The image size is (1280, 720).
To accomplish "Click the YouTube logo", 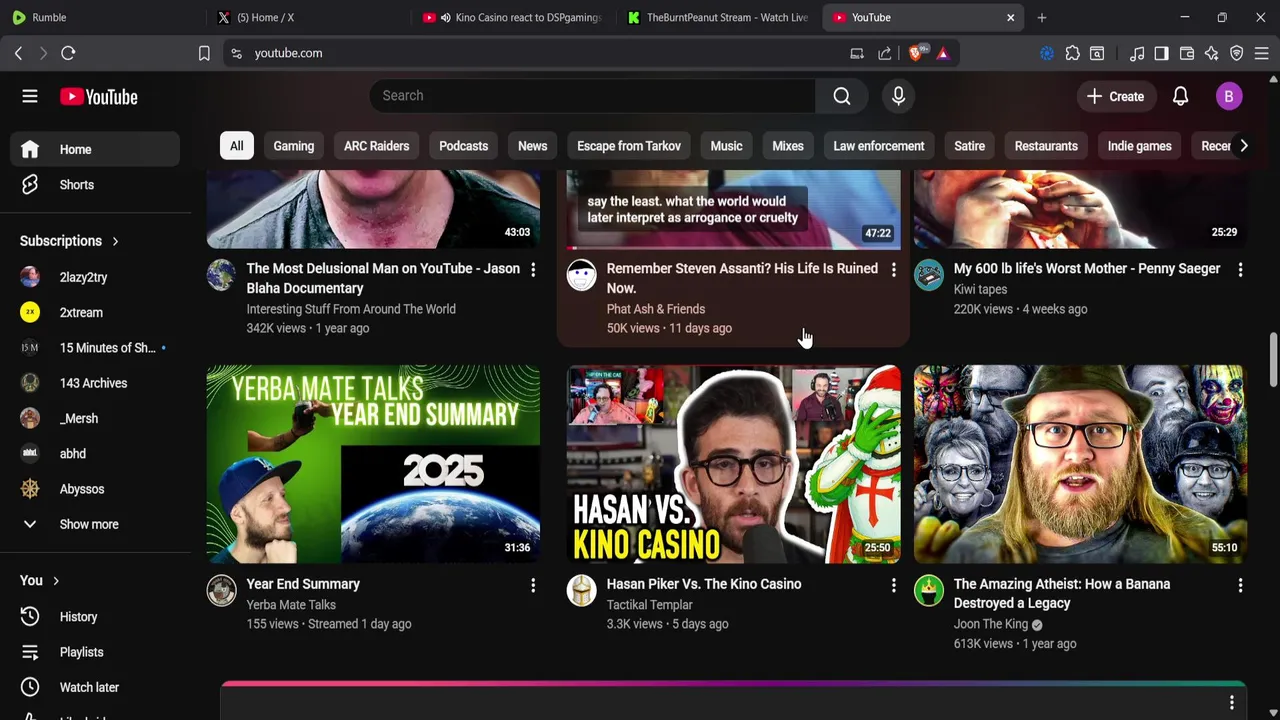I will 98,96.
